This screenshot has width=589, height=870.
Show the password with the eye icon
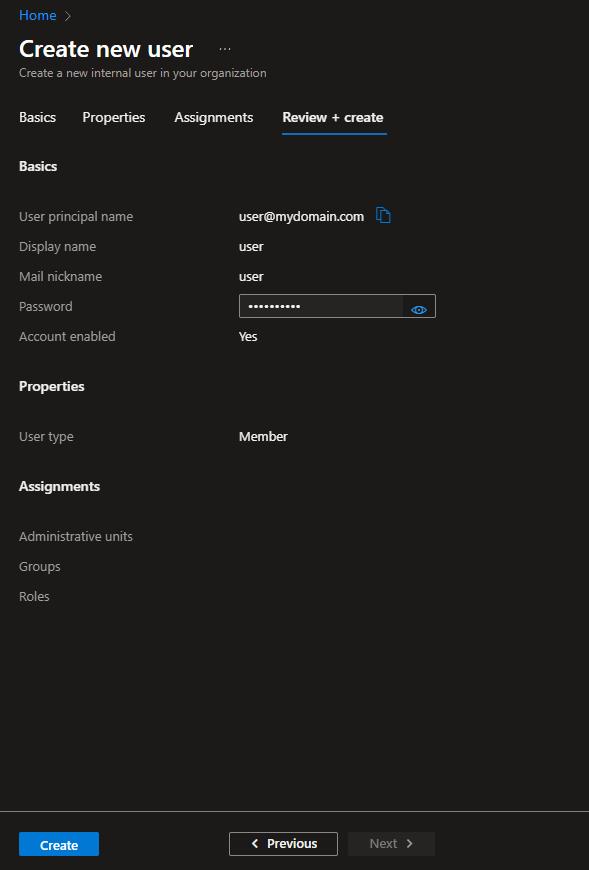point(419,310)
